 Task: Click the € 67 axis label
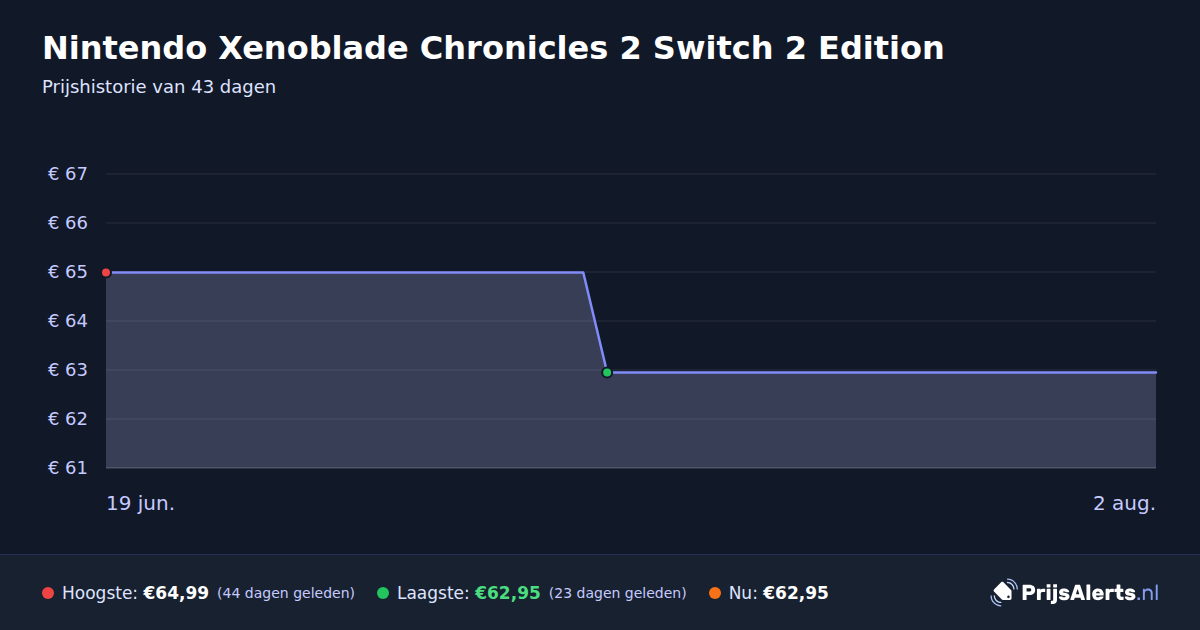(68, 174)
